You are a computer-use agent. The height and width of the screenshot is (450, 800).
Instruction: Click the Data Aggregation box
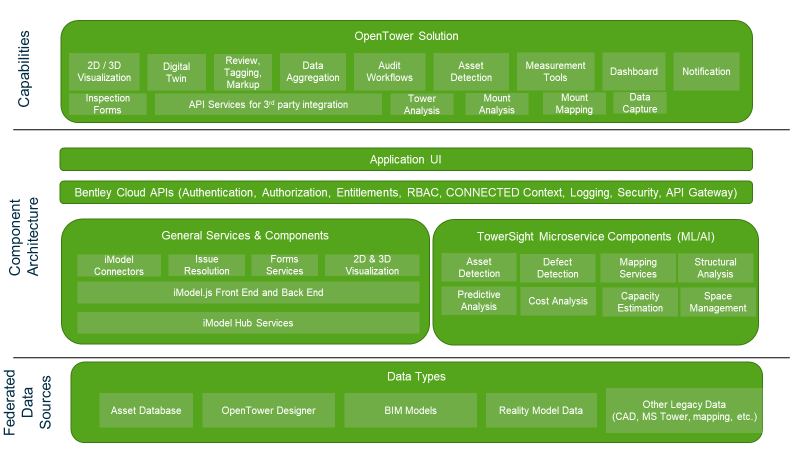point(313,71)
